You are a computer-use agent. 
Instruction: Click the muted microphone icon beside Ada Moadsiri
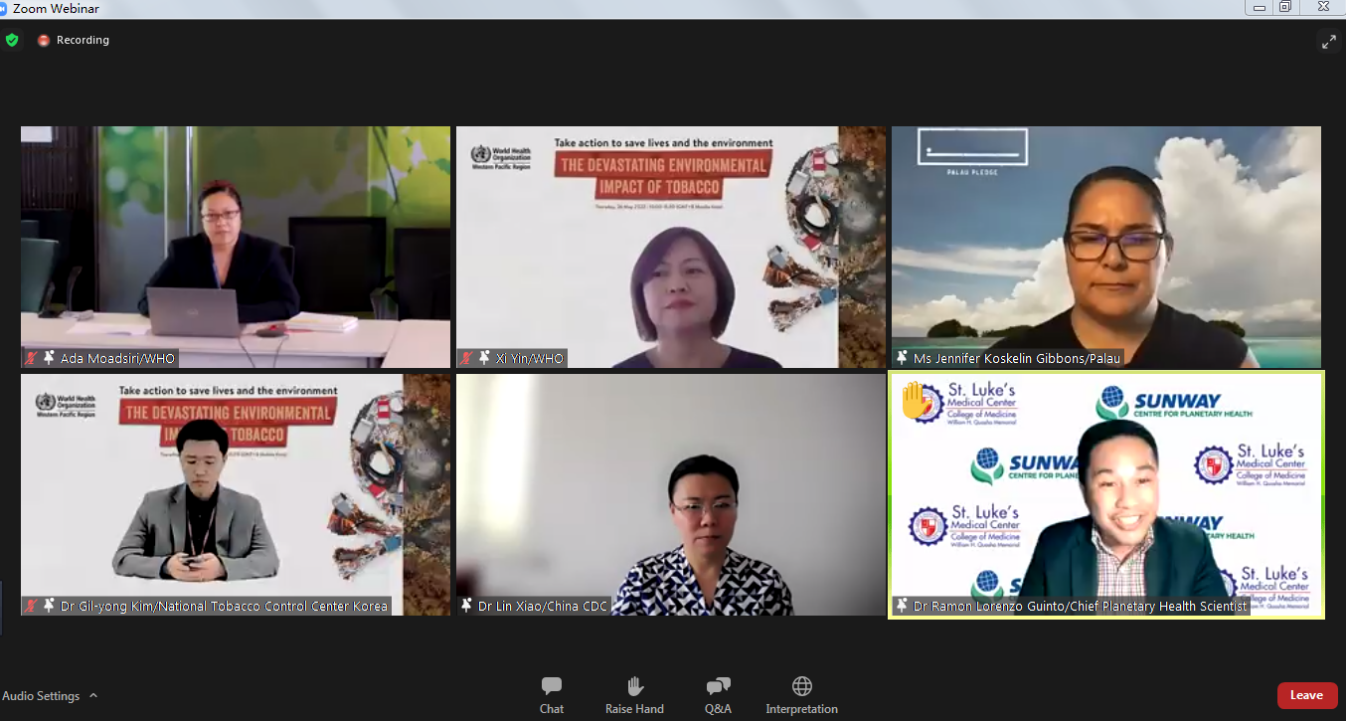click(x=31, y=358)
